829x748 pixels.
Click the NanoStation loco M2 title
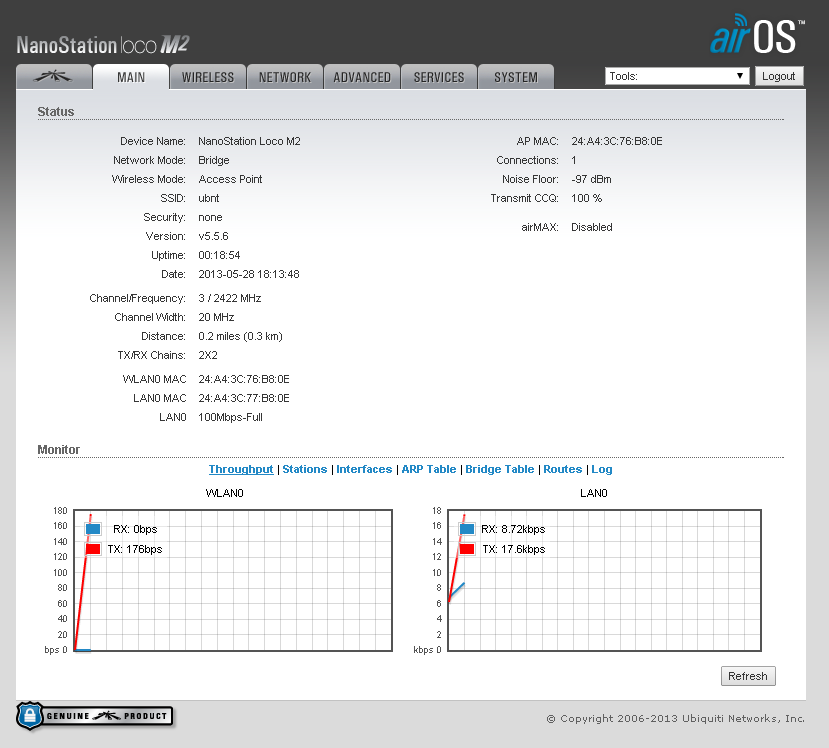tap(103, 45)
